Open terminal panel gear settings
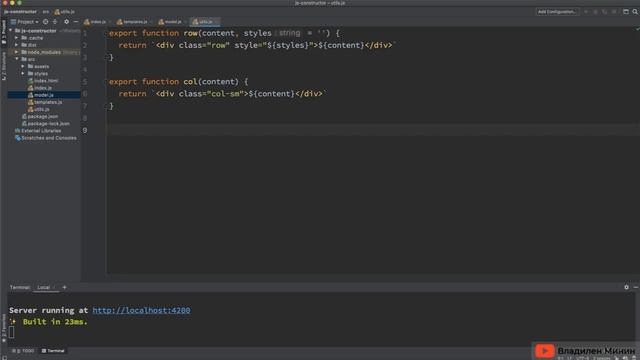This screenshot has width=640, height=360. (626, 287)
